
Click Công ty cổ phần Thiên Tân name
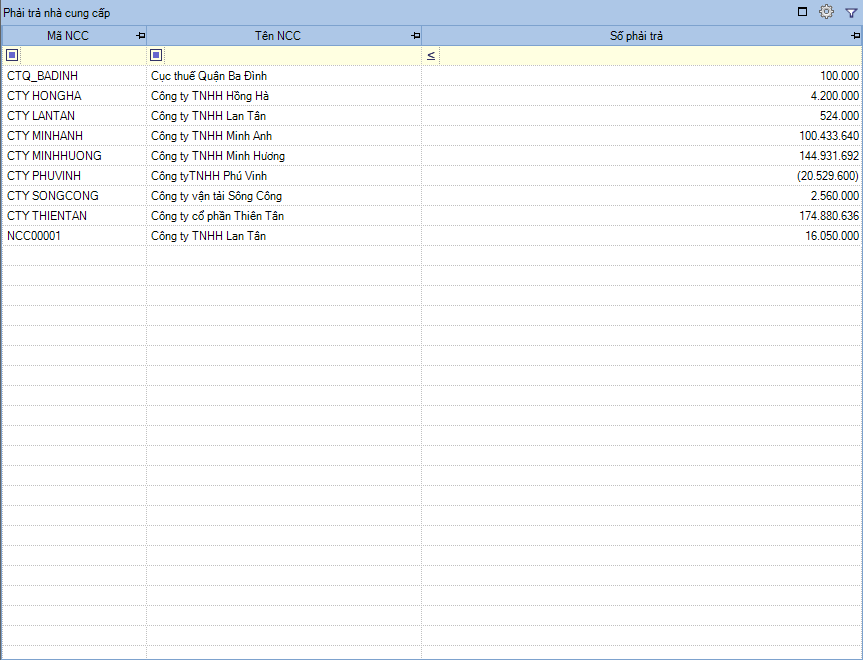pyautogui.click(x=217, y=216)
